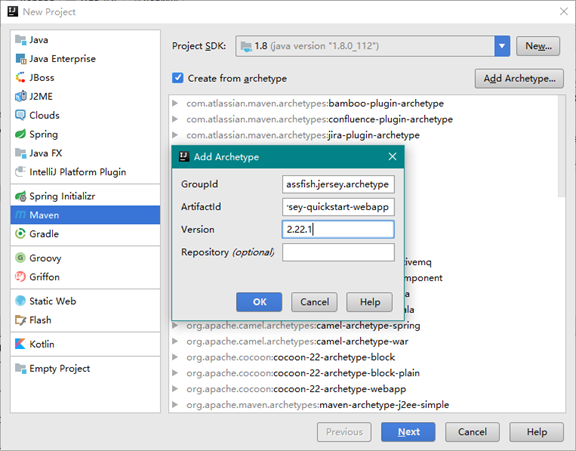Screen dimensions: 576x451
Task: Pick the Gradle icon
Action: click(x=21, y=234)
